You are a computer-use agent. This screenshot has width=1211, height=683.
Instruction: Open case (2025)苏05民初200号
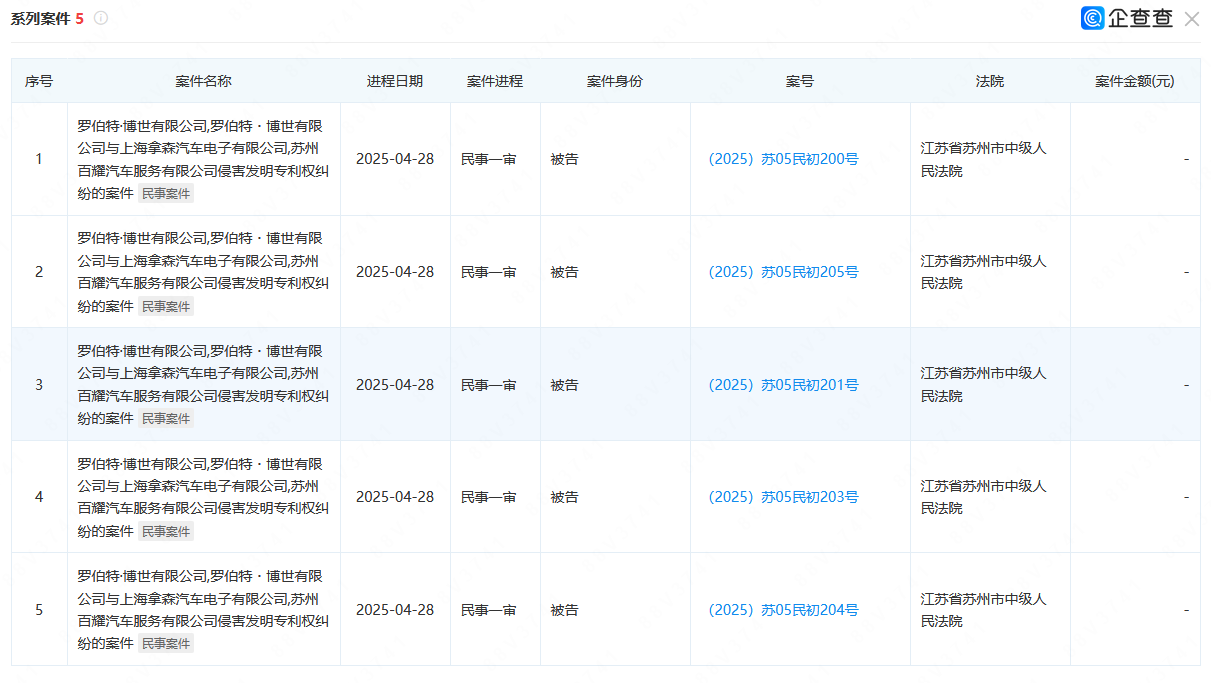pos(783,159)
